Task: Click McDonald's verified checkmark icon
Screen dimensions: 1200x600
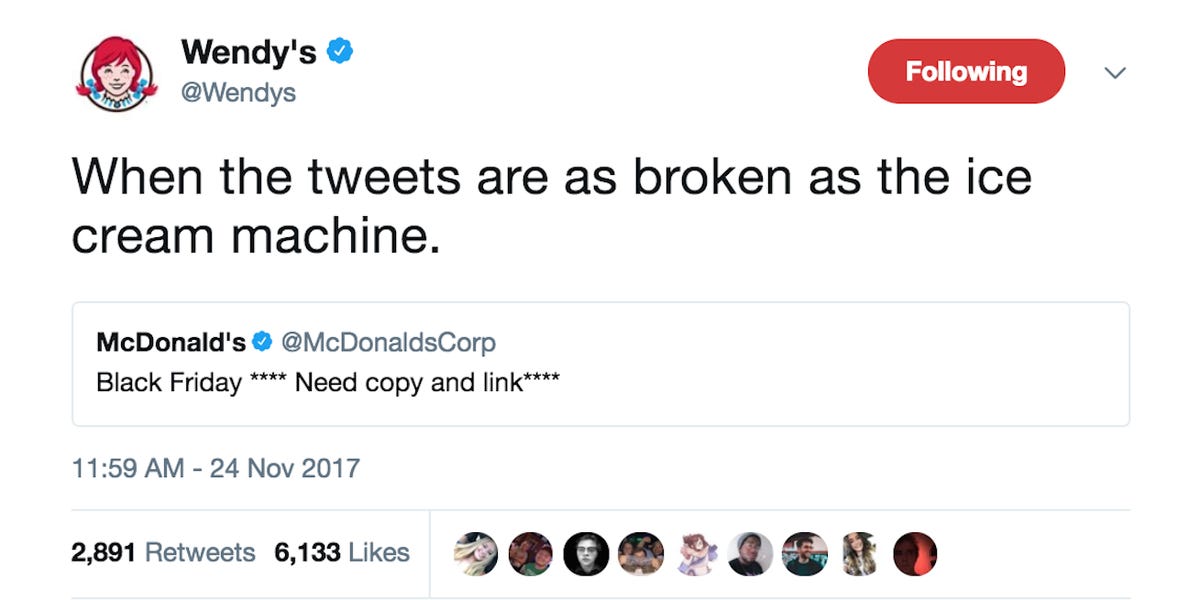Action: tap(262, 340)
